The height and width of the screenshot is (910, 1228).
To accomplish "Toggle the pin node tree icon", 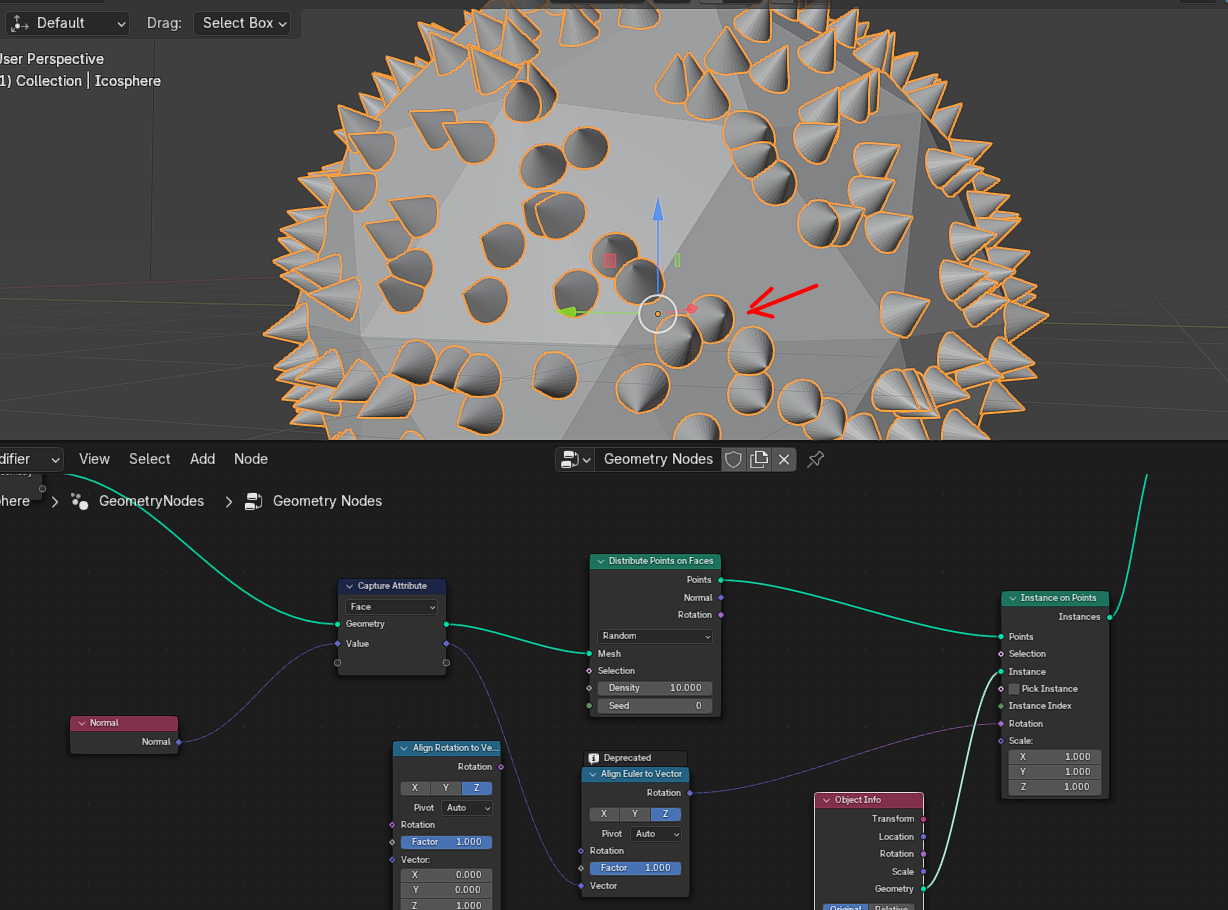I will tap(816, 459).
